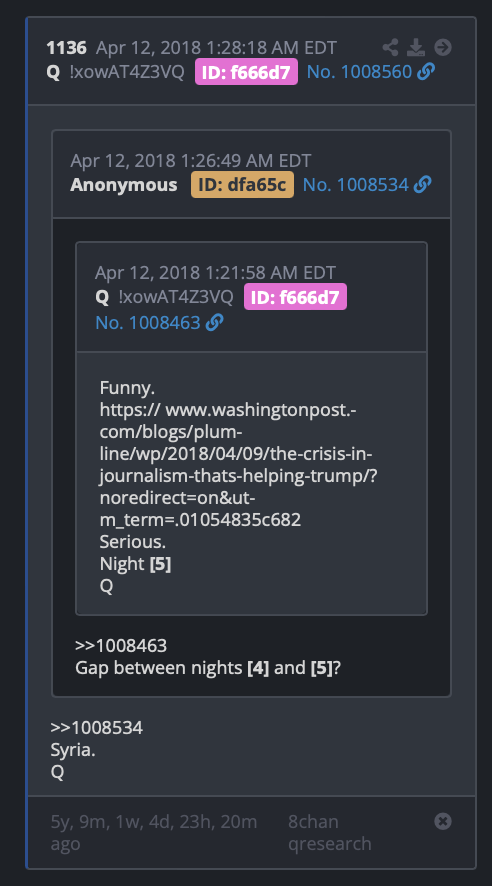This screenshot has height=886, width=492.
Task: Open post link No. 1008463
Action: (148, 323)
